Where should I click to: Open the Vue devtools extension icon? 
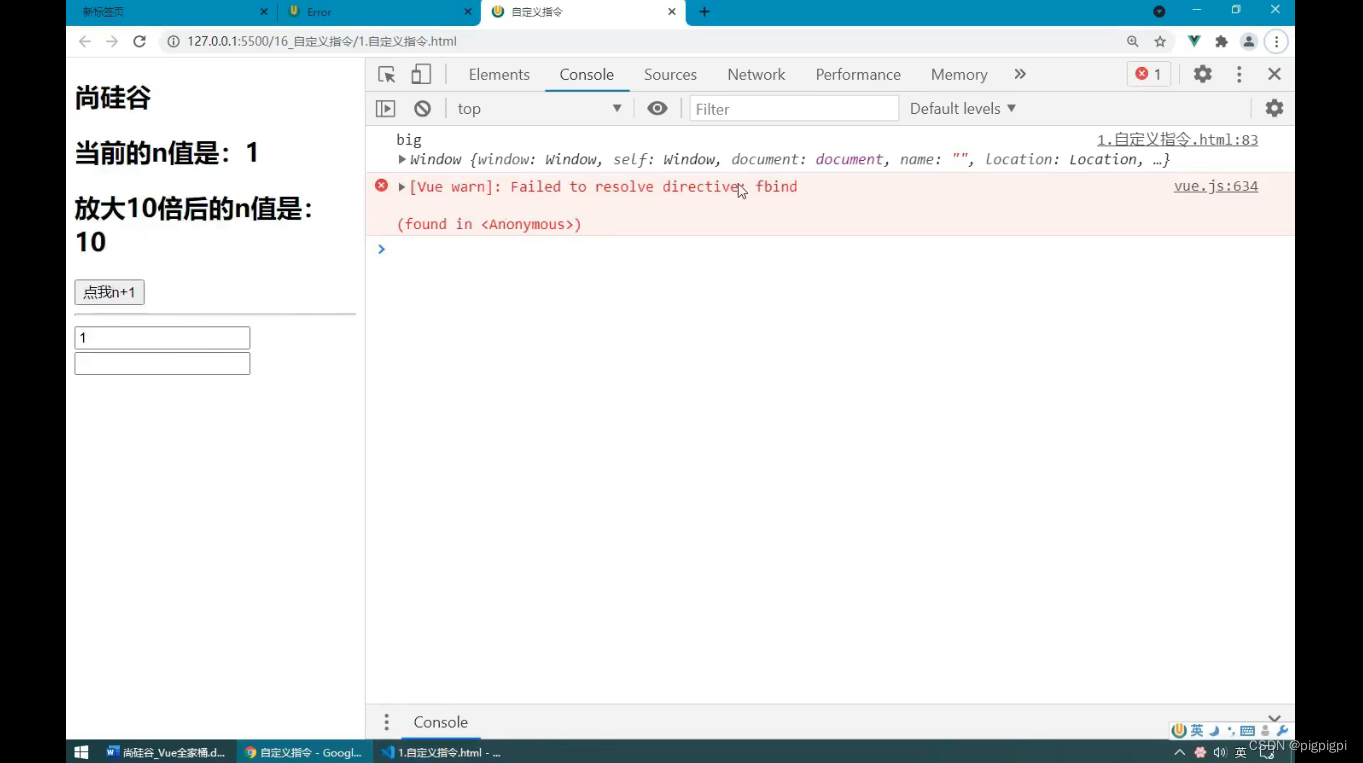click(x=1194, y=41)
